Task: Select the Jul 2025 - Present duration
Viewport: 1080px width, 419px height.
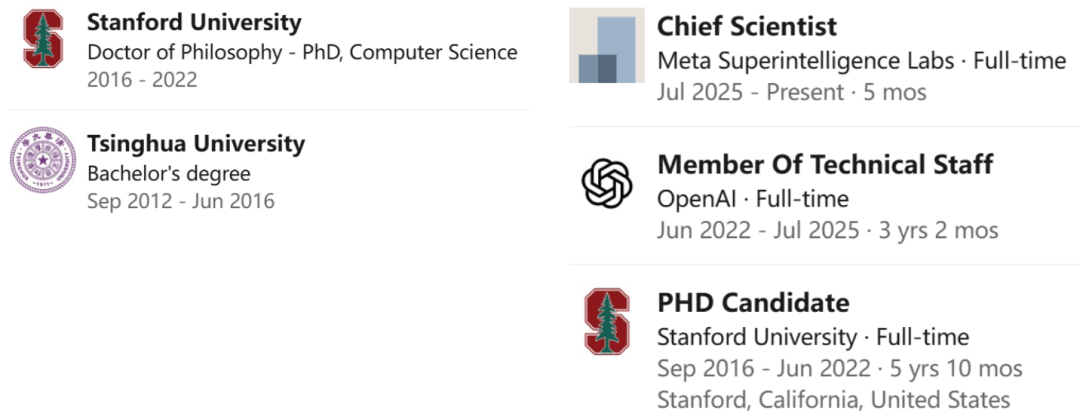Action: coord(792,93)
